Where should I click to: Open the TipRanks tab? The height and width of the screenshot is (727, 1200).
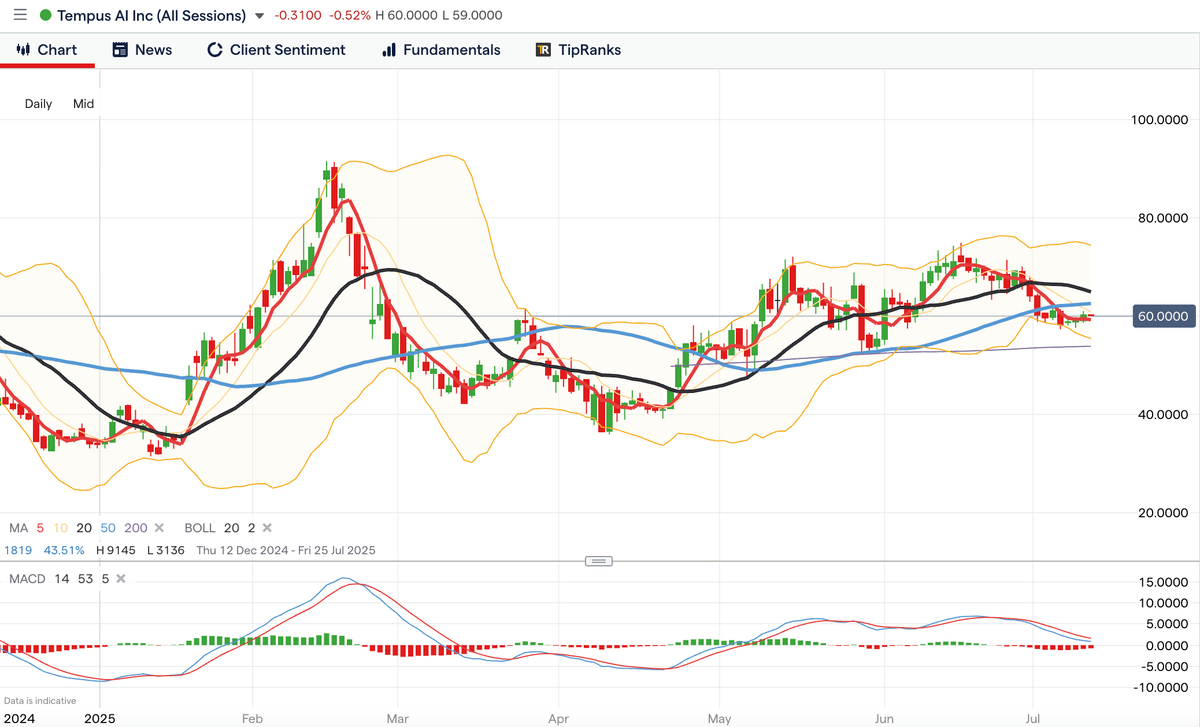578,50
